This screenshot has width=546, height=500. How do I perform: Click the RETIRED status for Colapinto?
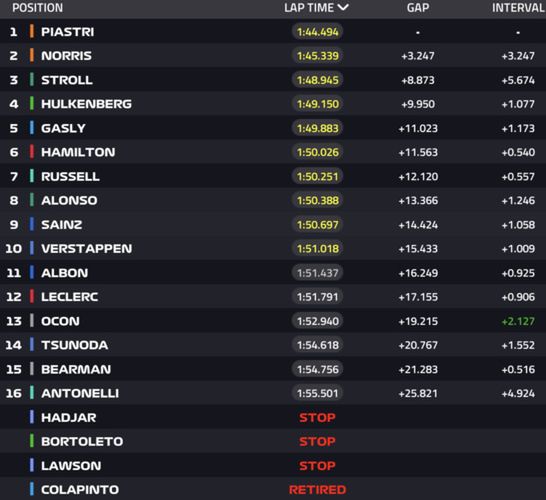[317, 490]
